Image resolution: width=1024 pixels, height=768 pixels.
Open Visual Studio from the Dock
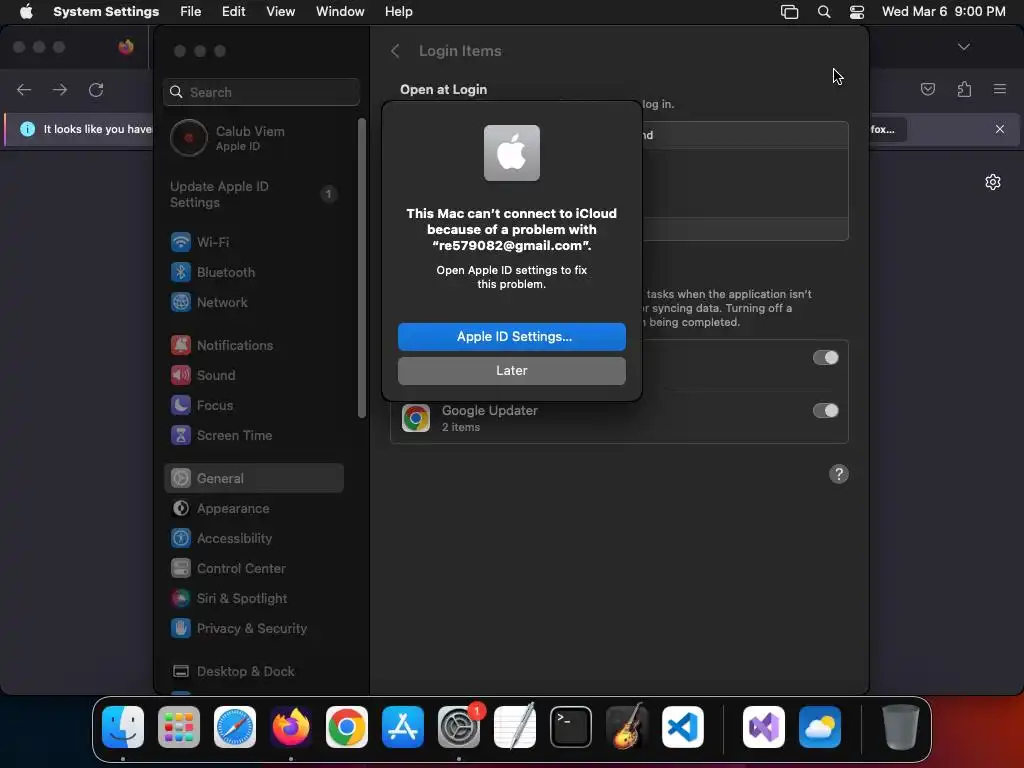pyautogui.click(x=764, y=727)
